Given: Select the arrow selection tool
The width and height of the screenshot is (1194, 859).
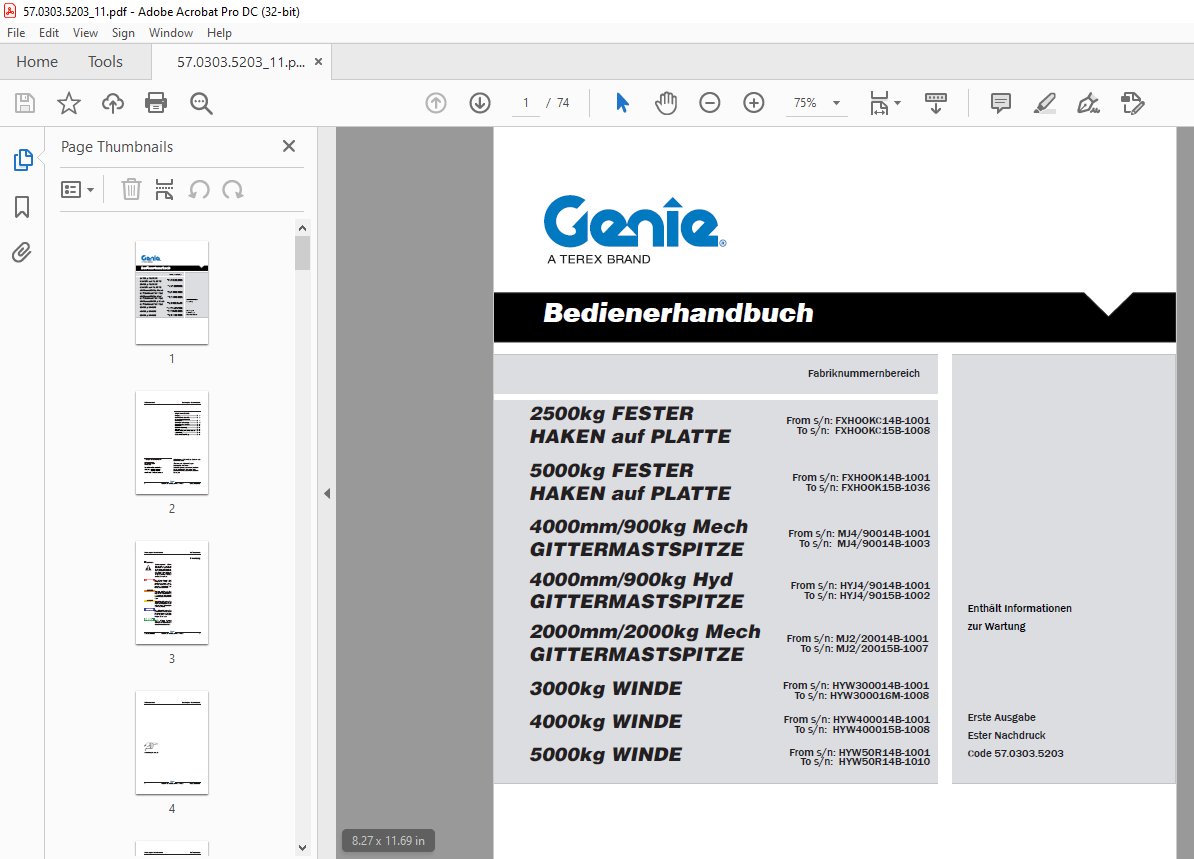Looking at the screenshot, I should [622, 103].
